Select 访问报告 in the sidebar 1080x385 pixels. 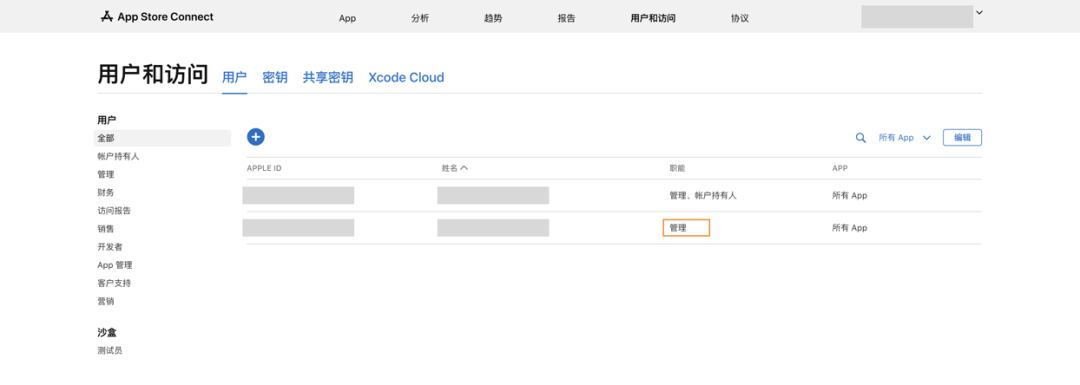pos(114,210)
